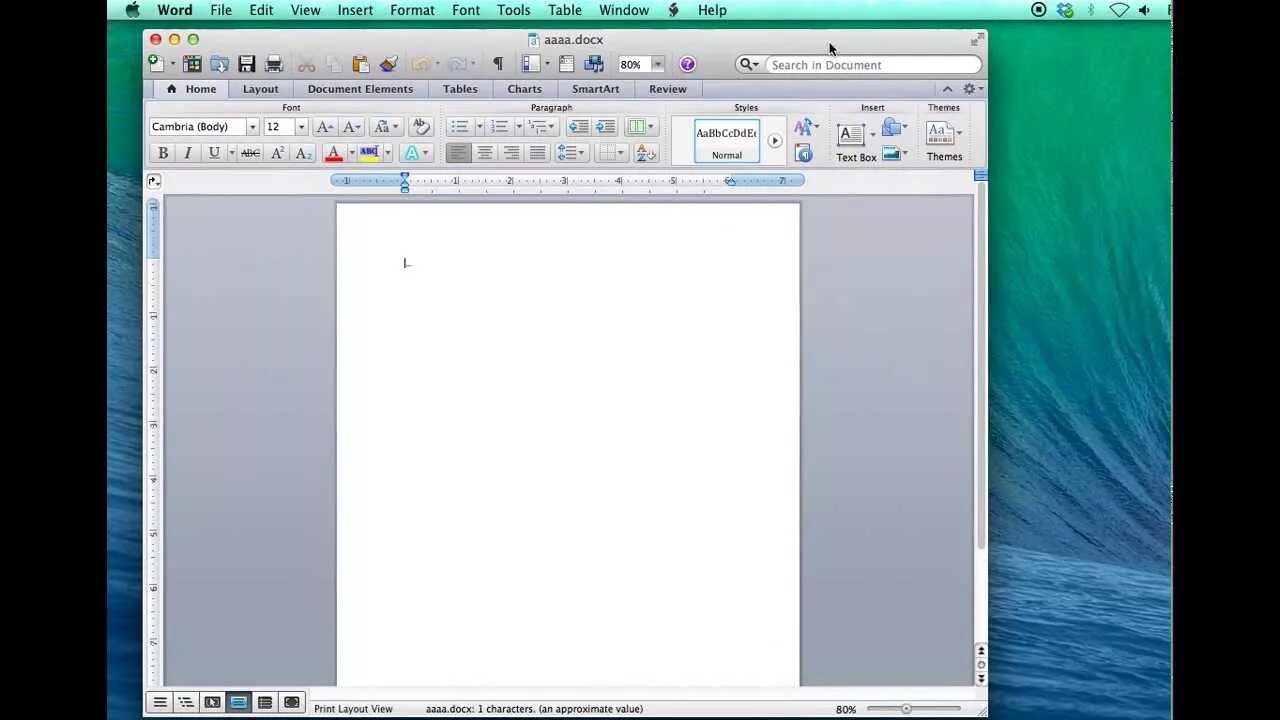1280x720 pixels.
Task: Open the borders dropdown
Action: [611, 153]
